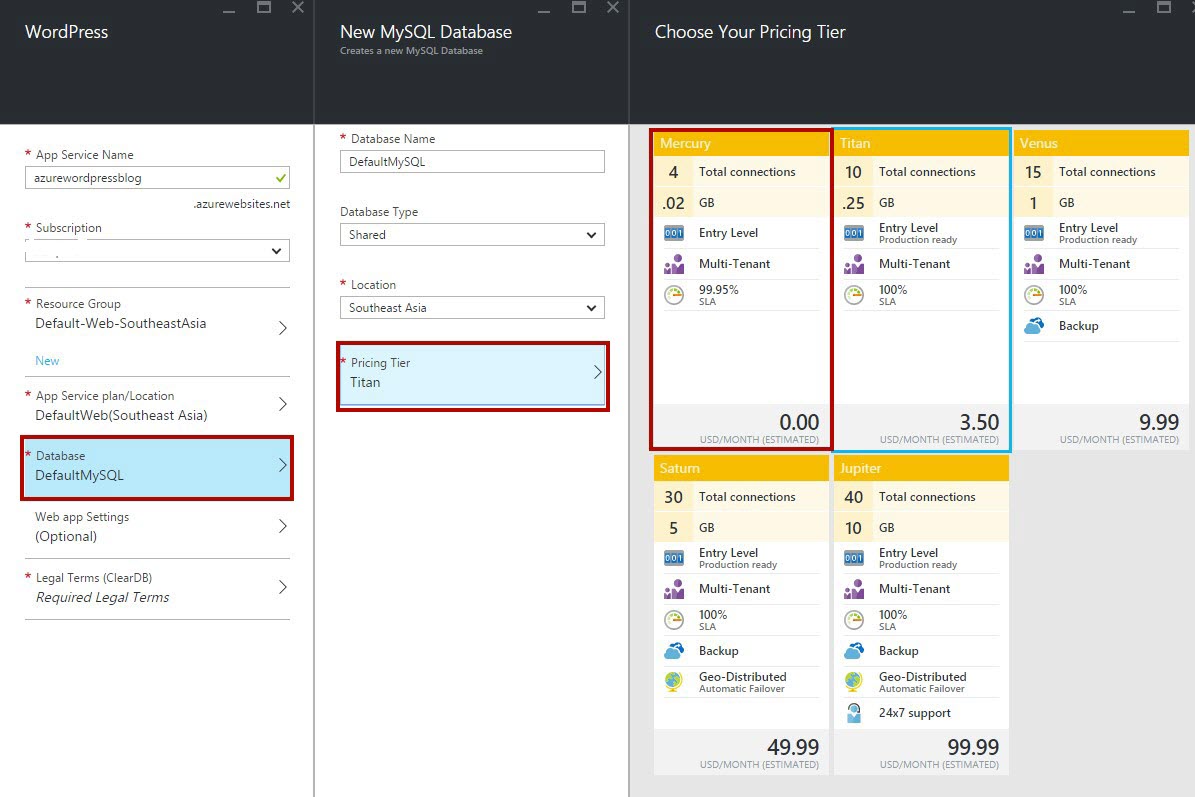Click the Database Name input field
The image size is (1195, 797).
pos(472,162)
